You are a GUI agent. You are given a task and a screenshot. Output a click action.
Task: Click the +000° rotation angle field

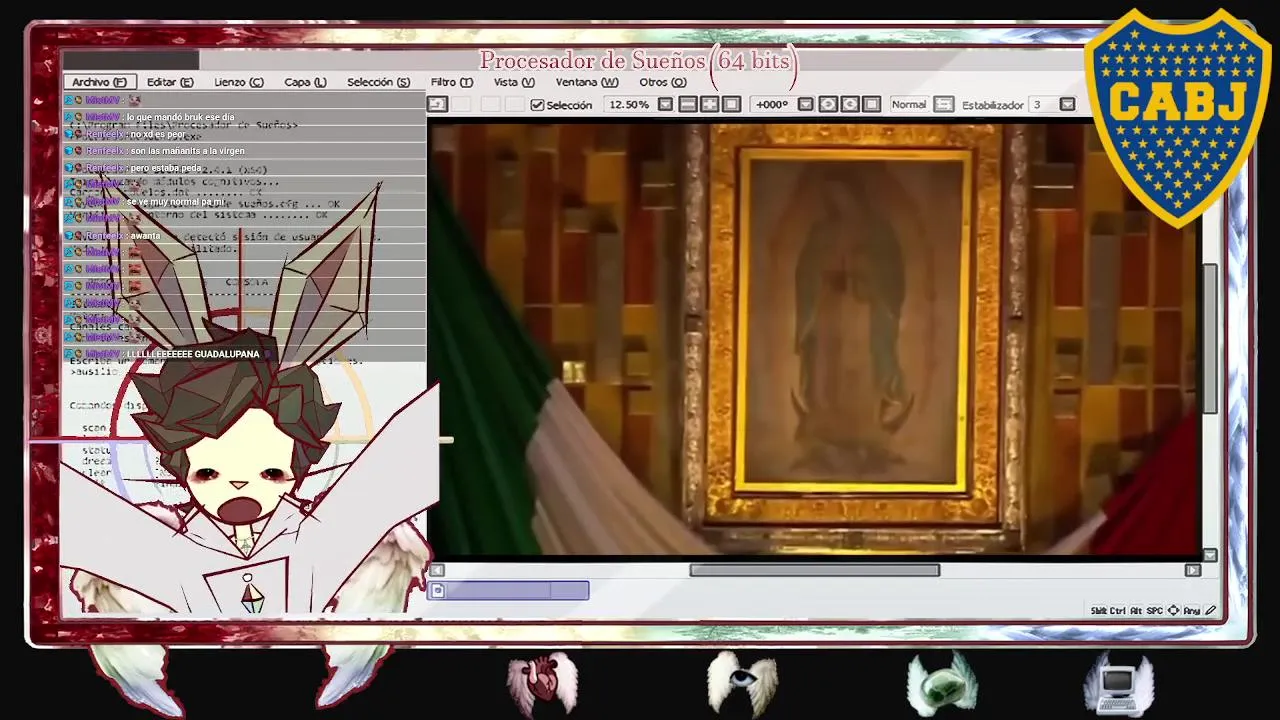pyautogui.click(x=773, y=104)
